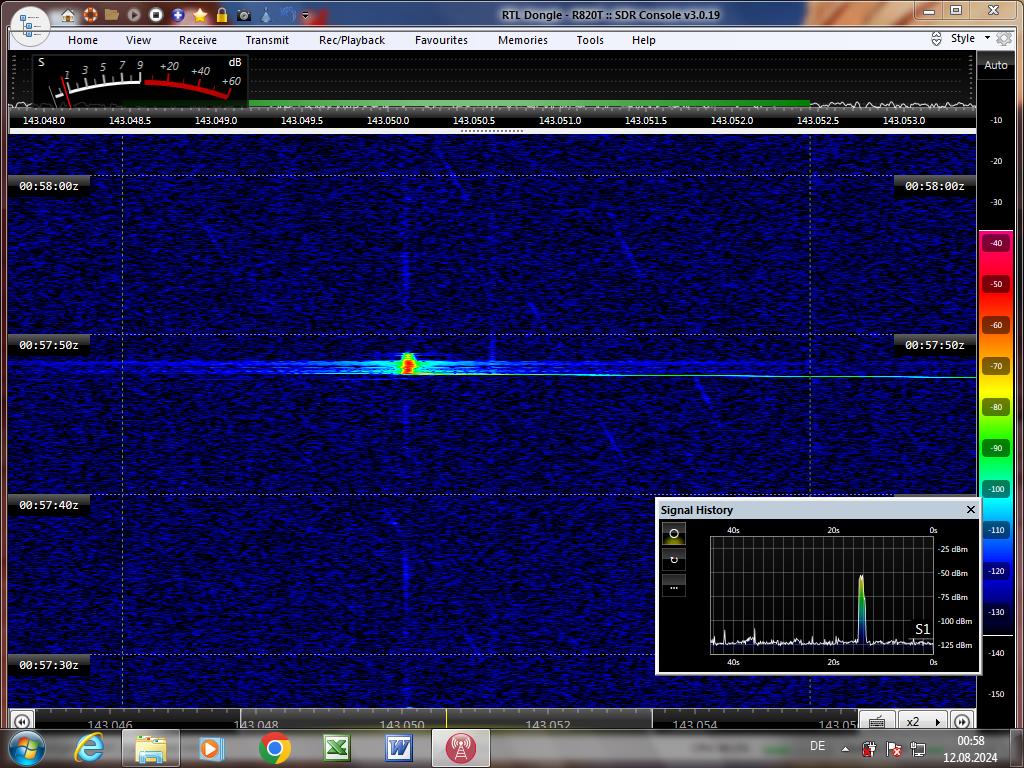Screen dimensions: 1024x768
Task: Click the padlock lock icon
Action: click(222, 14)
